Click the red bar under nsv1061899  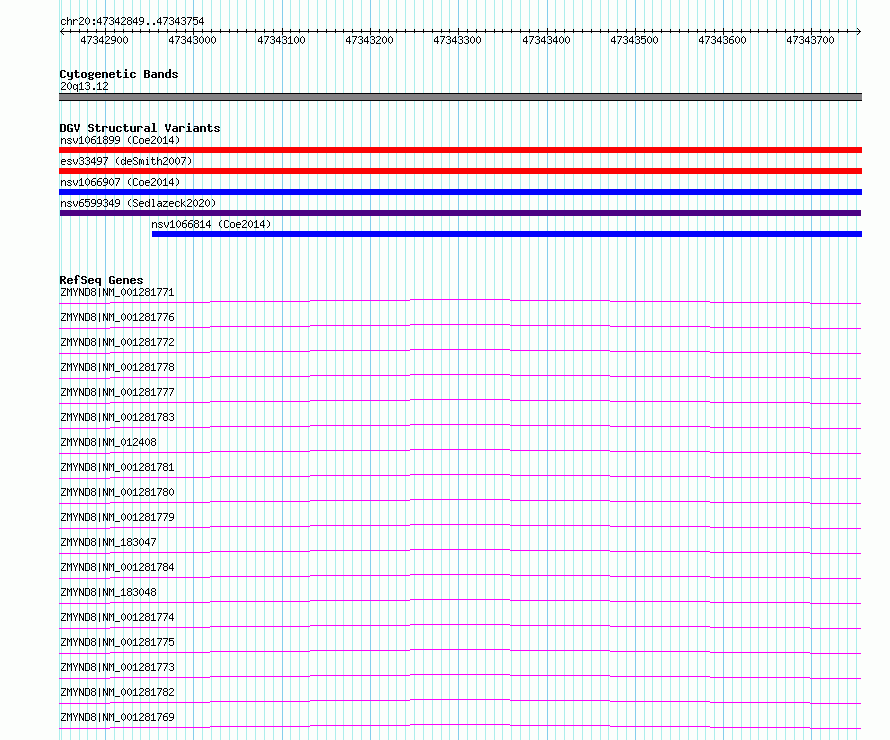coord(460,150)
